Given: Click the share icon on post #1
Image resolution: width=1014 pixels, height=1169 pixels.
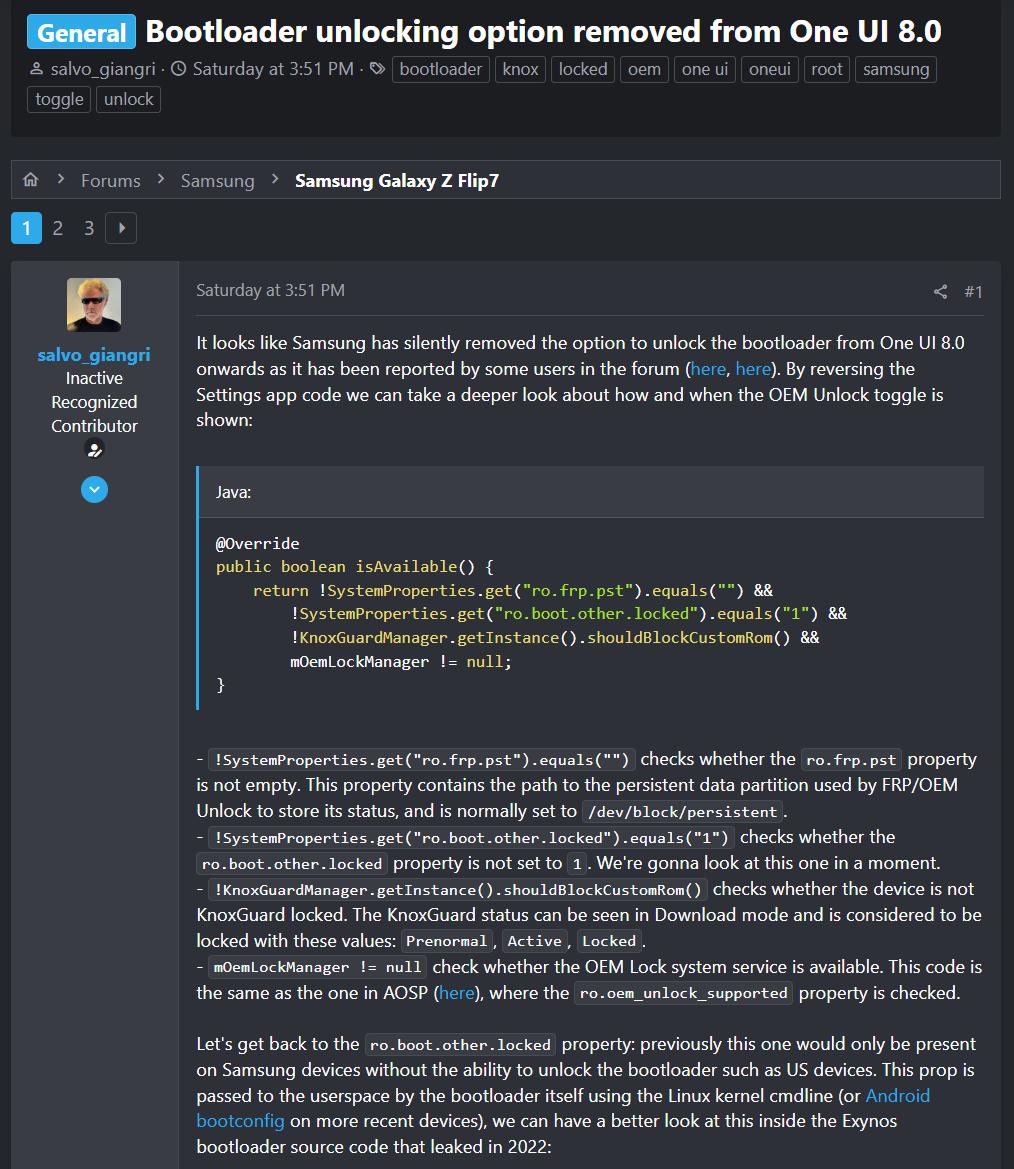Looking at the screenshot, I should [940, 292].
